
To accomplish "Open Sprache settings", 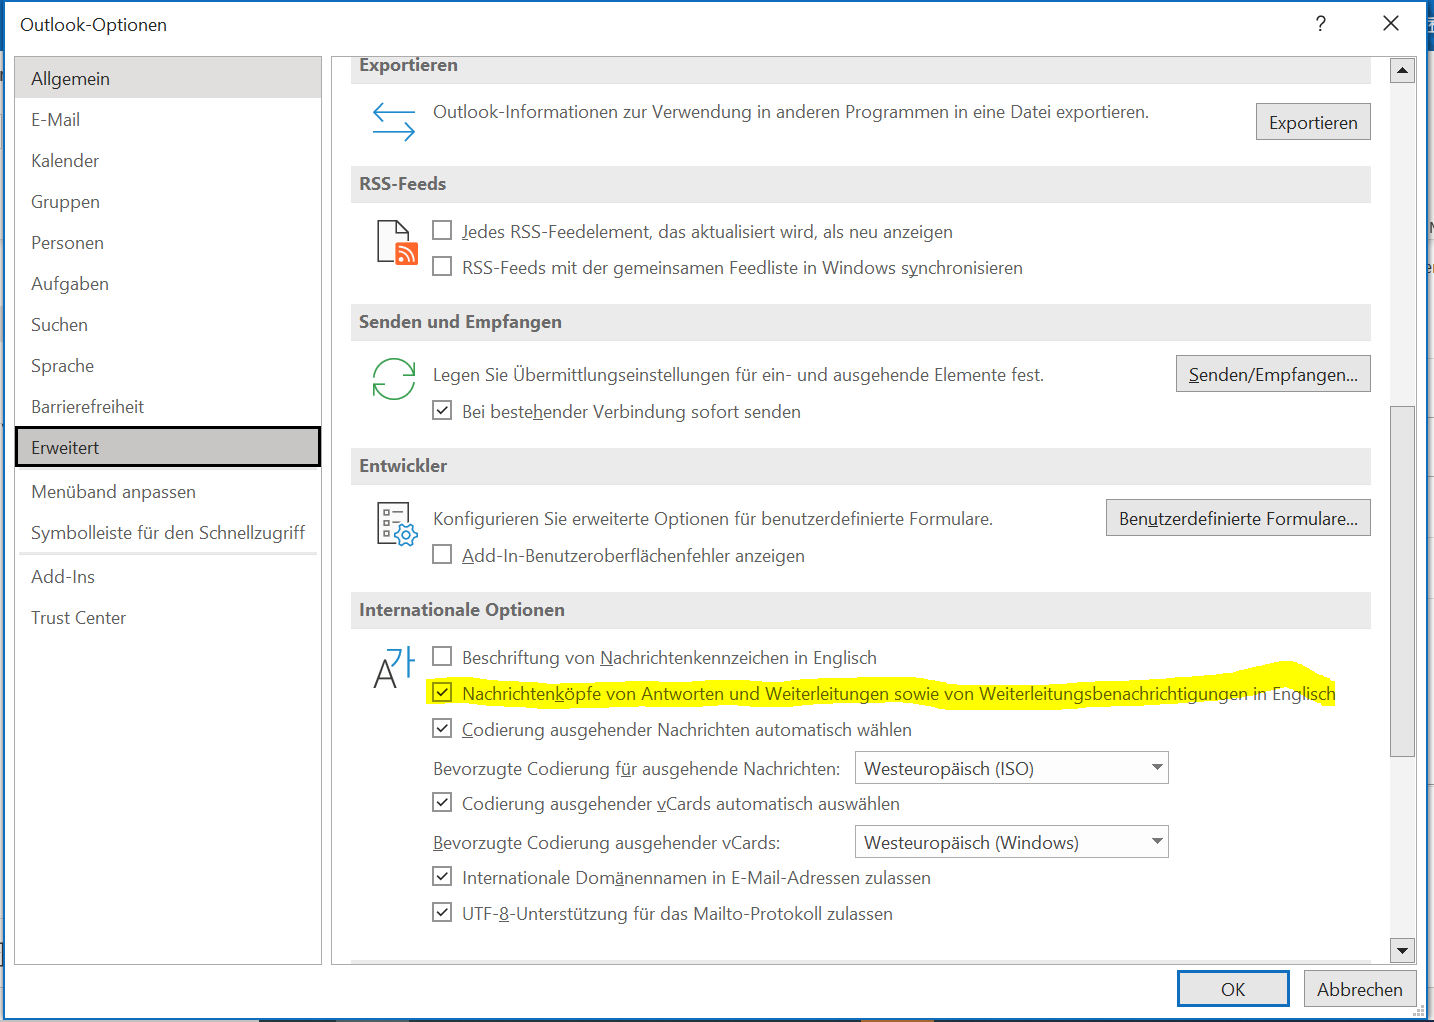I will pyautogui.click(x=168, y=365).
